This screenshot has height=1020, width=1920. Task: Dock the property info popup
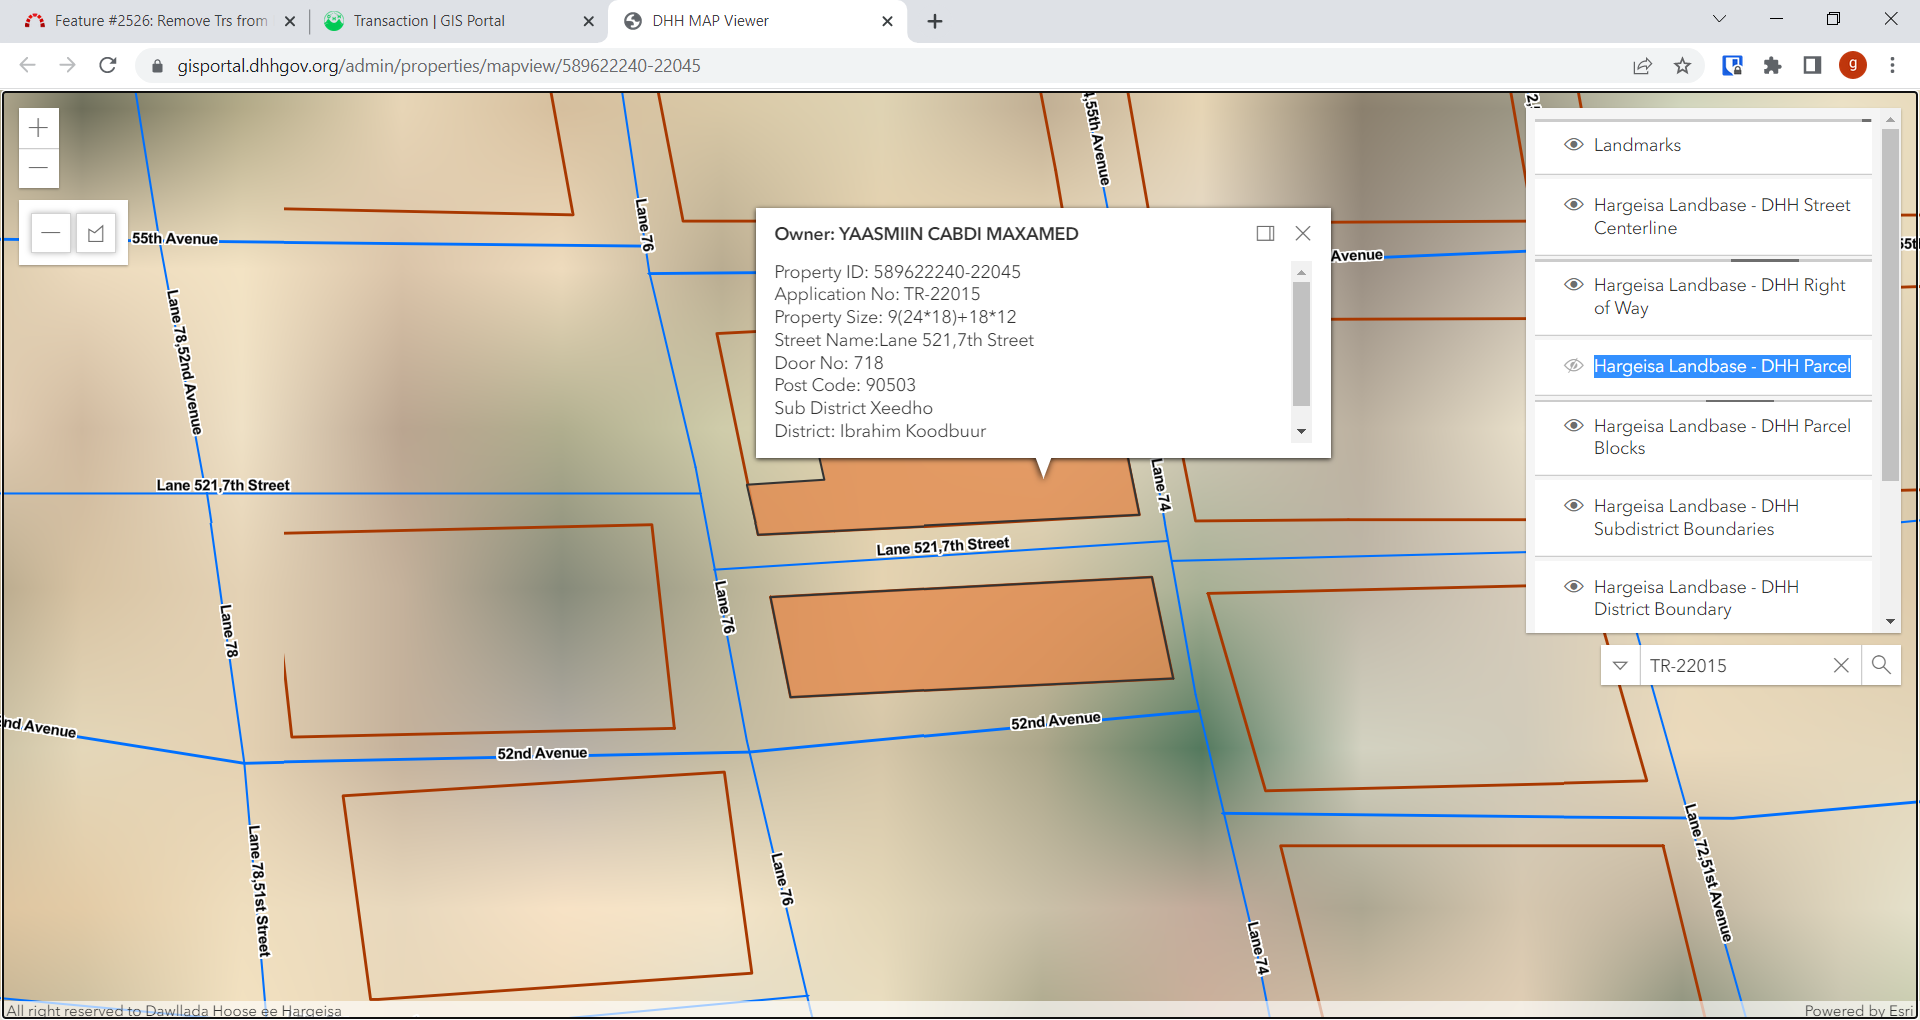[1265, 233]
